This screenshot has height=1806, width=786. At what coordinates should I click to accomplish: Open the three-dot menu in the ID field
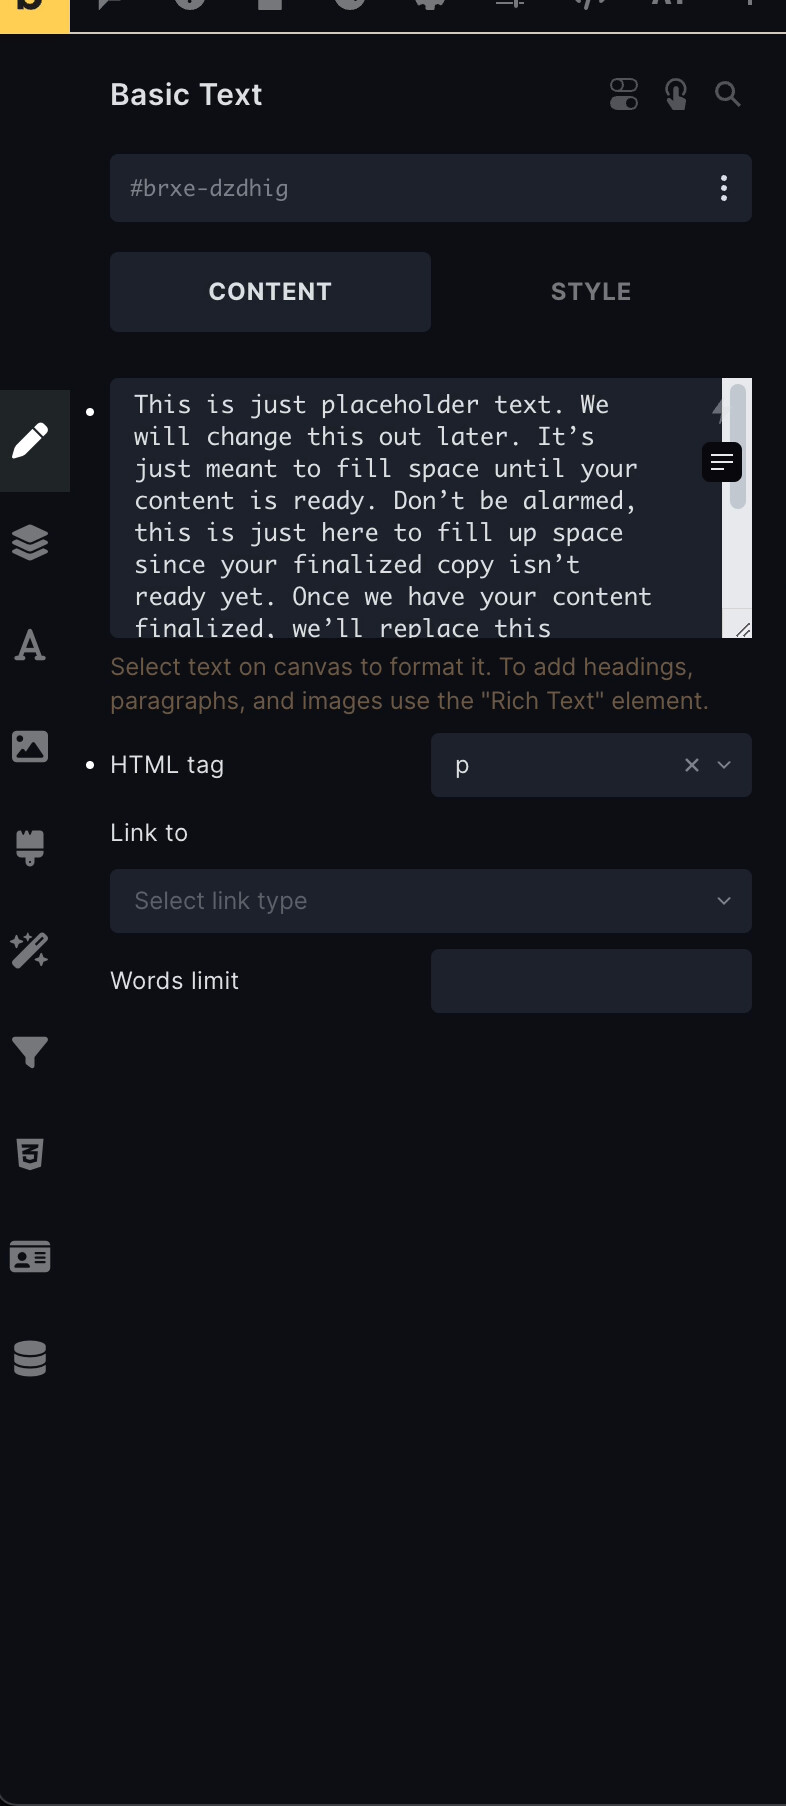coord(724,188)
